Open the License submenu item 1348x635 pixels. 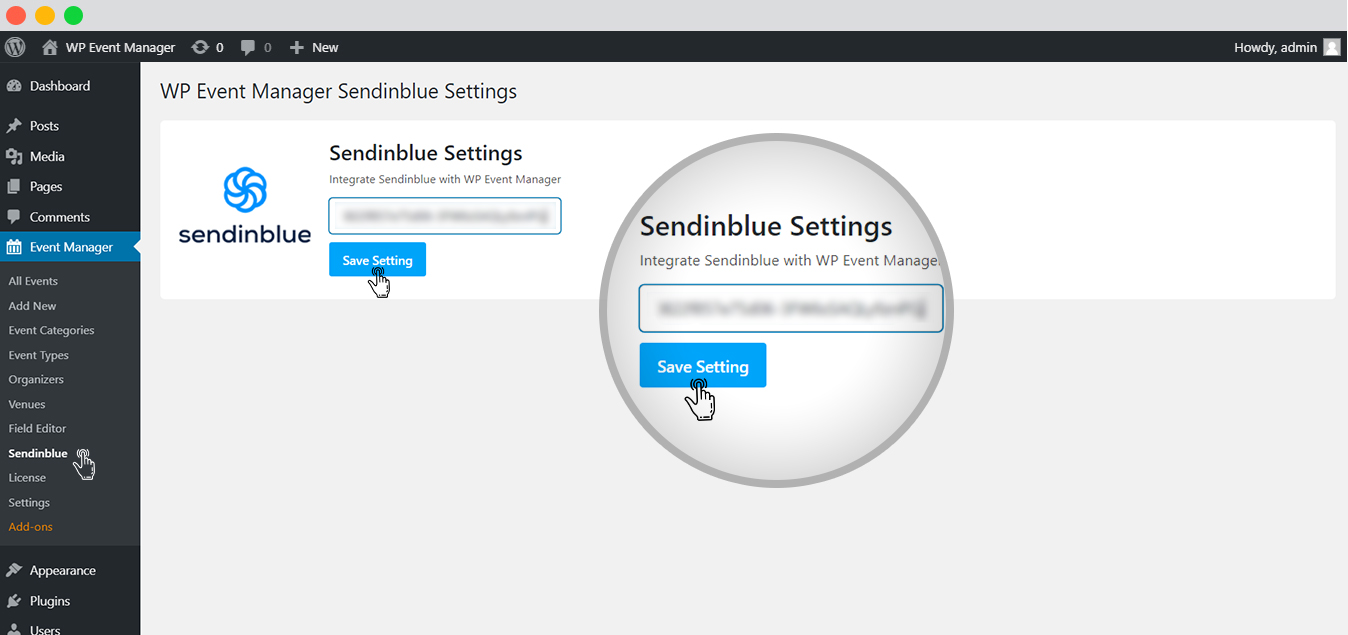pyautogui.click(x=27, y=477)
